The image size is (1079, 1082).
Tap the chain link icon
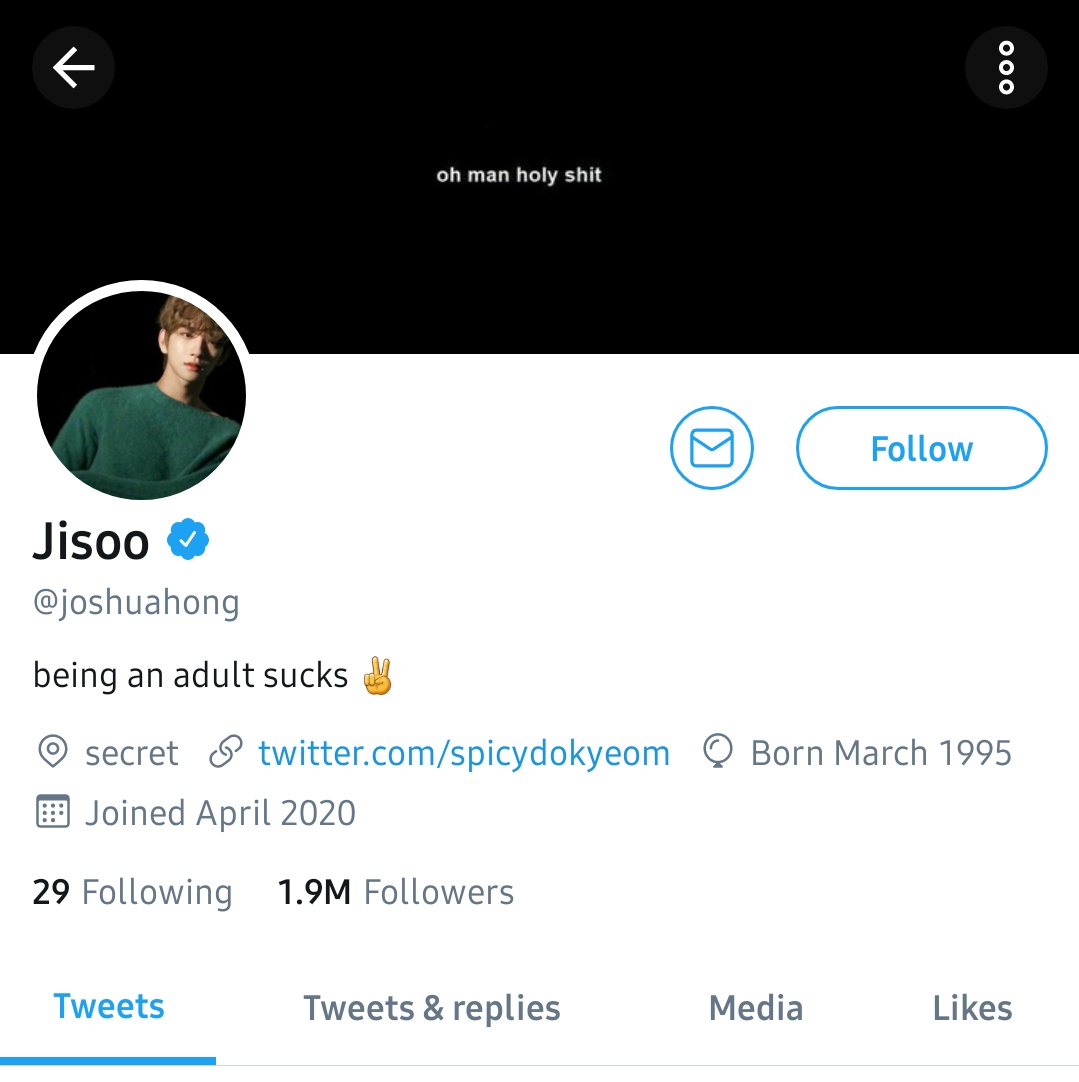point(226,751)
